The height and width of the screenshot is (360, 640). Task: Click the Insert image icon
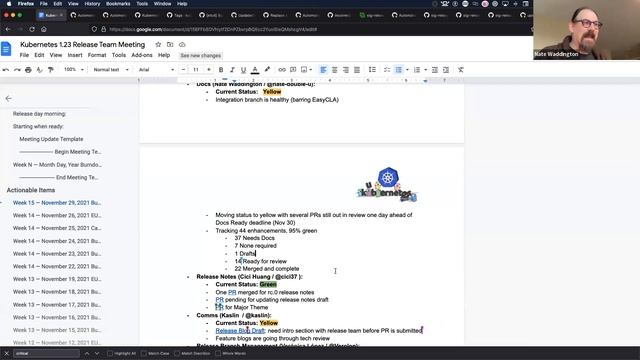(x=304, y=70)
